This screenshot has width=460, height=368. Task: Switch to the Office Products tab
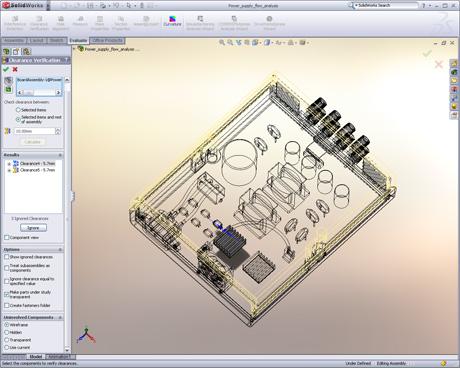click(107, 40)
